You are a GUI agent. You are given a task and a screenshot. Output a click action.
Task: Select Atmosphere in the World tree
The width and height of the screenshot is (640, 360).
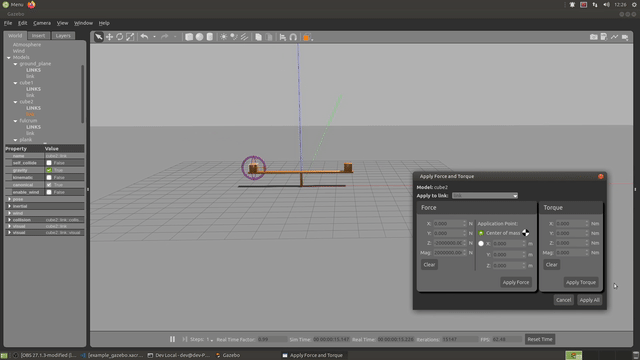pos(27,45)
